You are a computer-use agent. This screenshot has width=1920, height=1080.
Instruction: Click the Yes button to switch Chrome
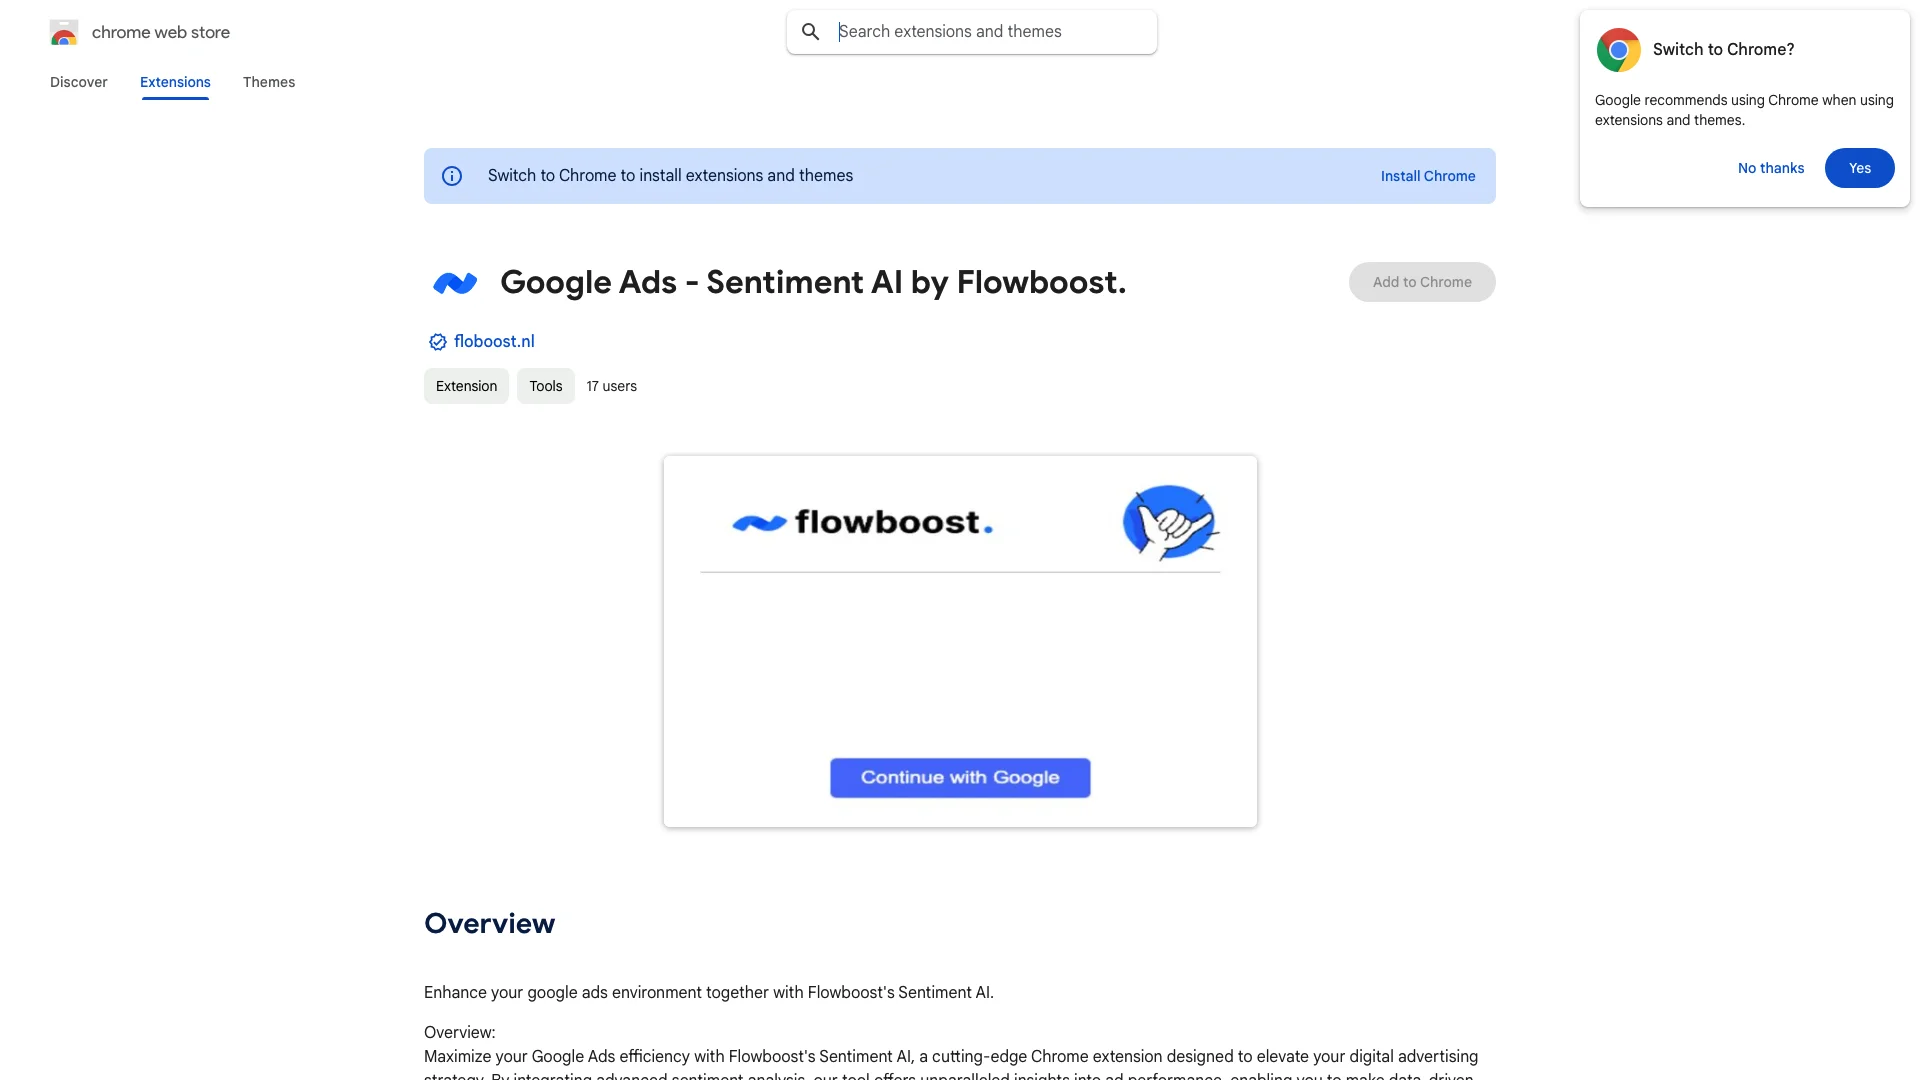point(1859,167)
